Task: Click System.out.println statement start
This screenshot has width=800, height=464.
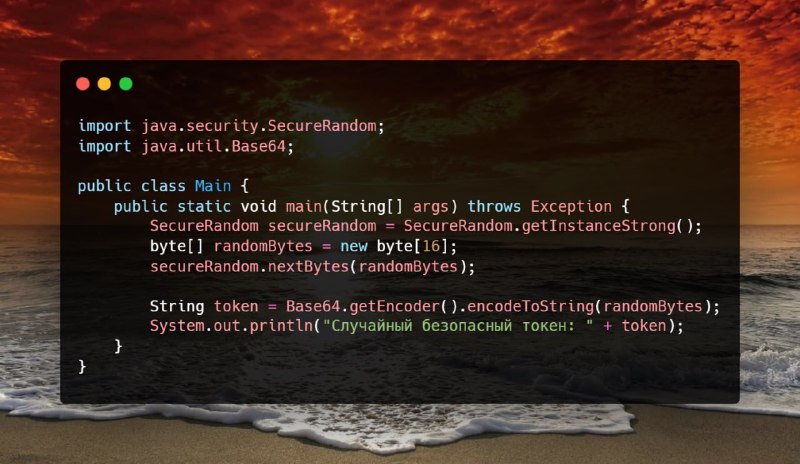Action: click(231, 326)
